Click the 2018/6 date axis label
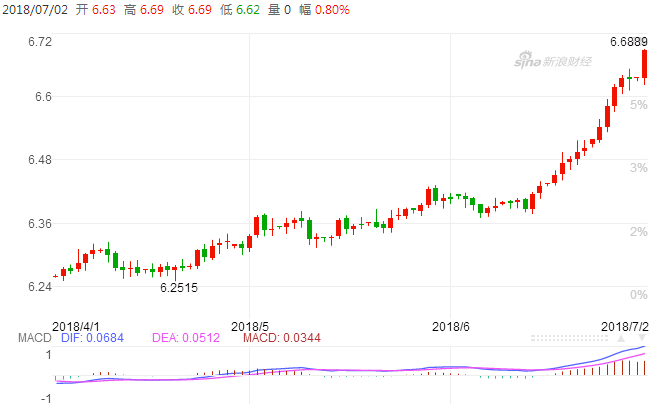650x404 pixels. click(451, 326)
